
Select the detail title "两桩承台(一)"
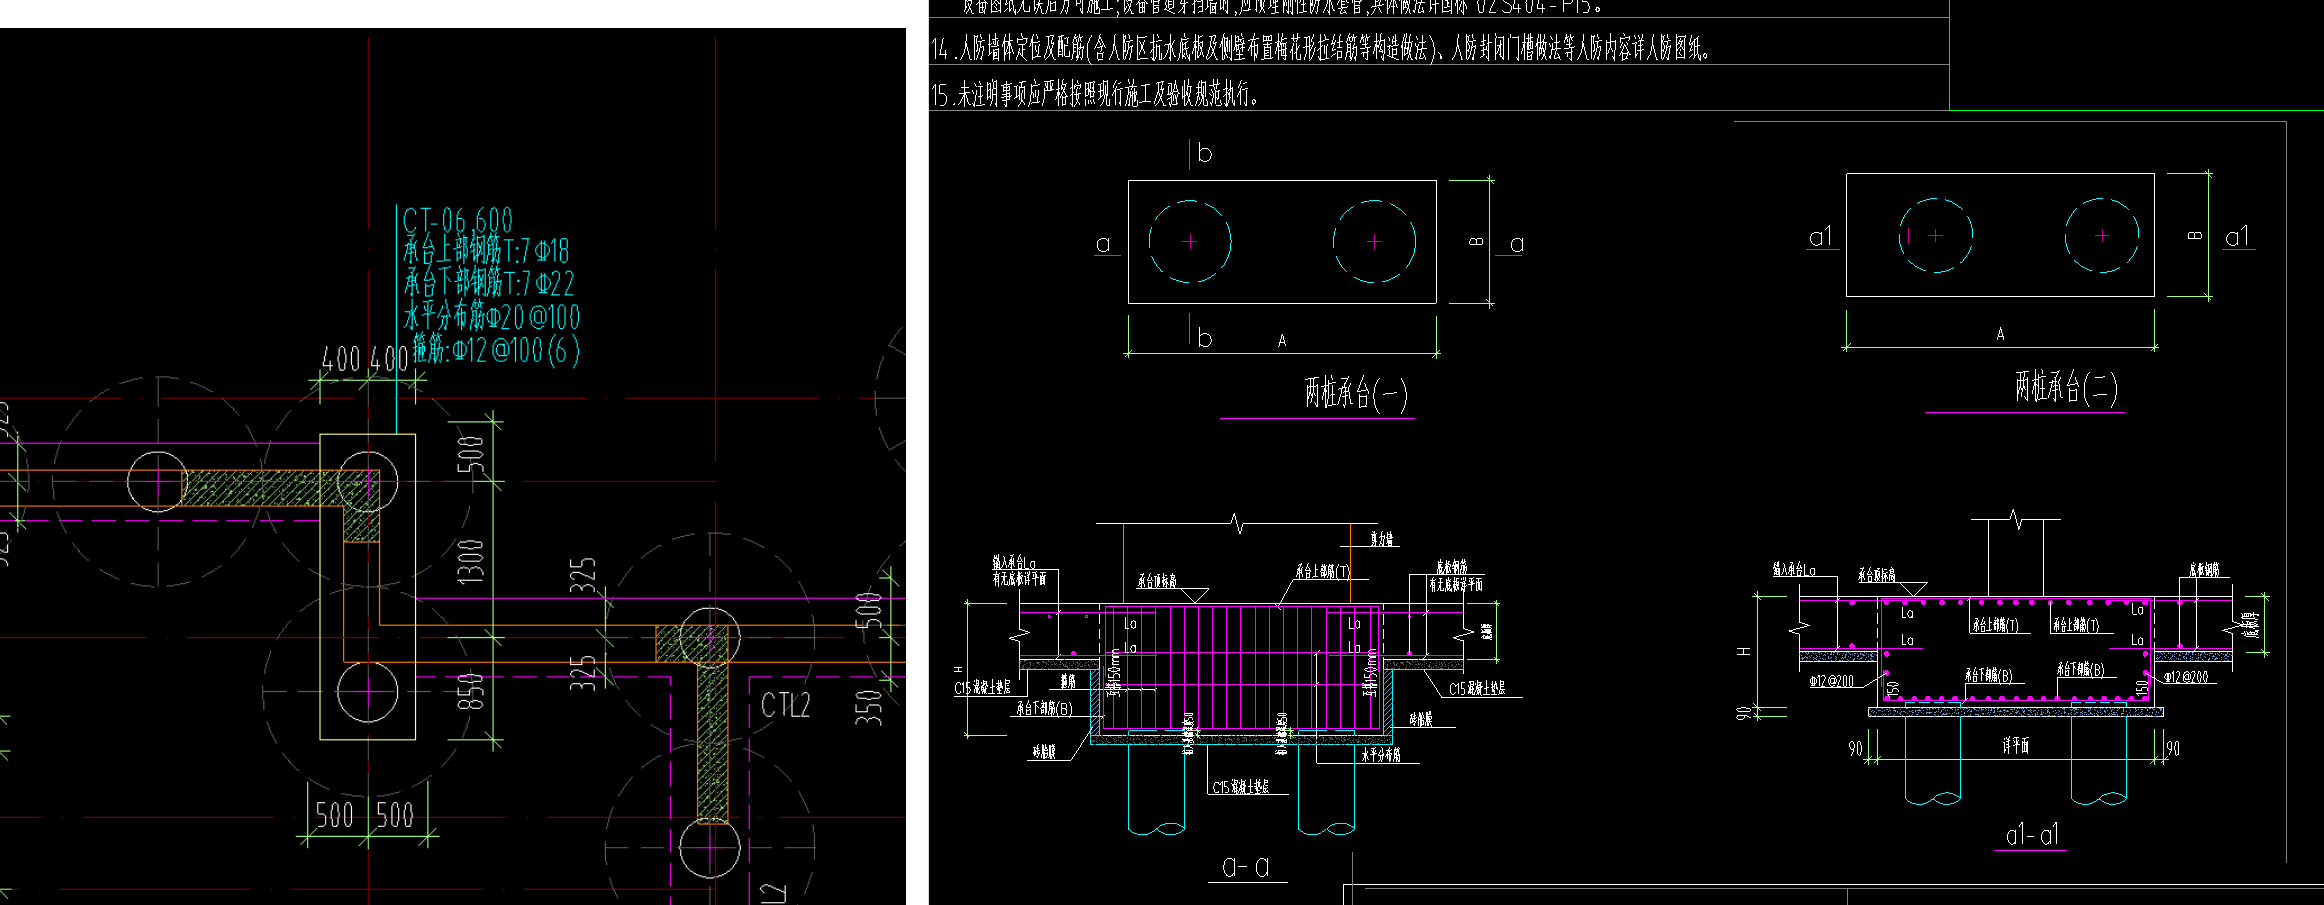click(x=1355, y=392)
